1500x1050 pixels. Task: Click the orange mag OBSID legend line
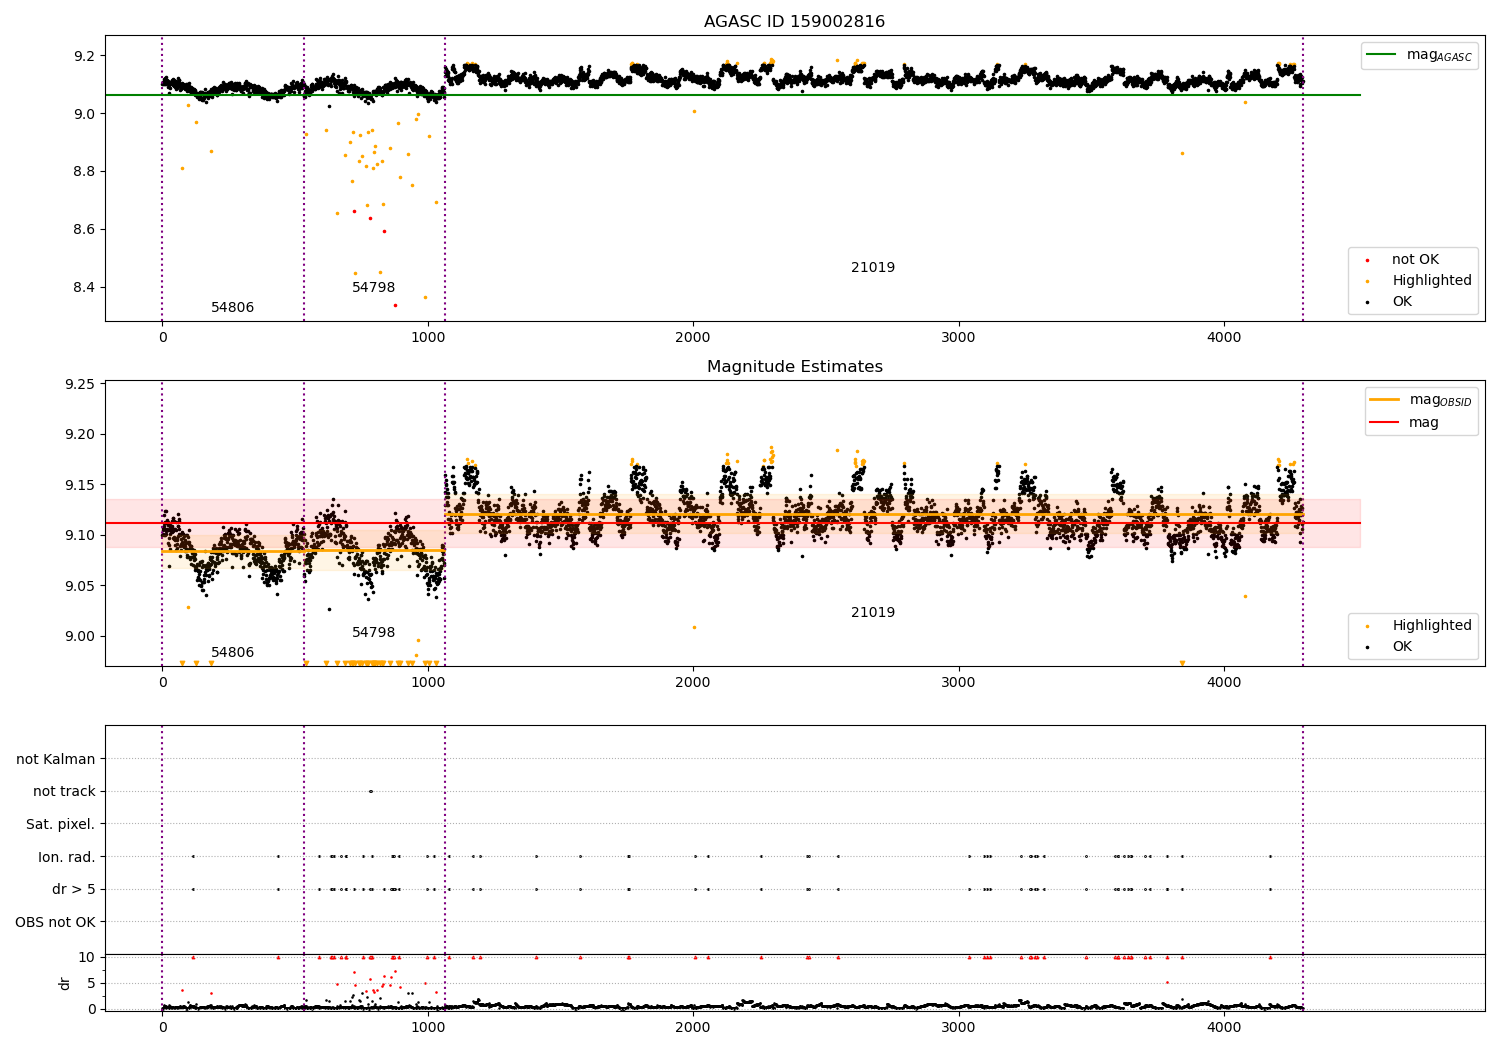tap(1384, 400)
